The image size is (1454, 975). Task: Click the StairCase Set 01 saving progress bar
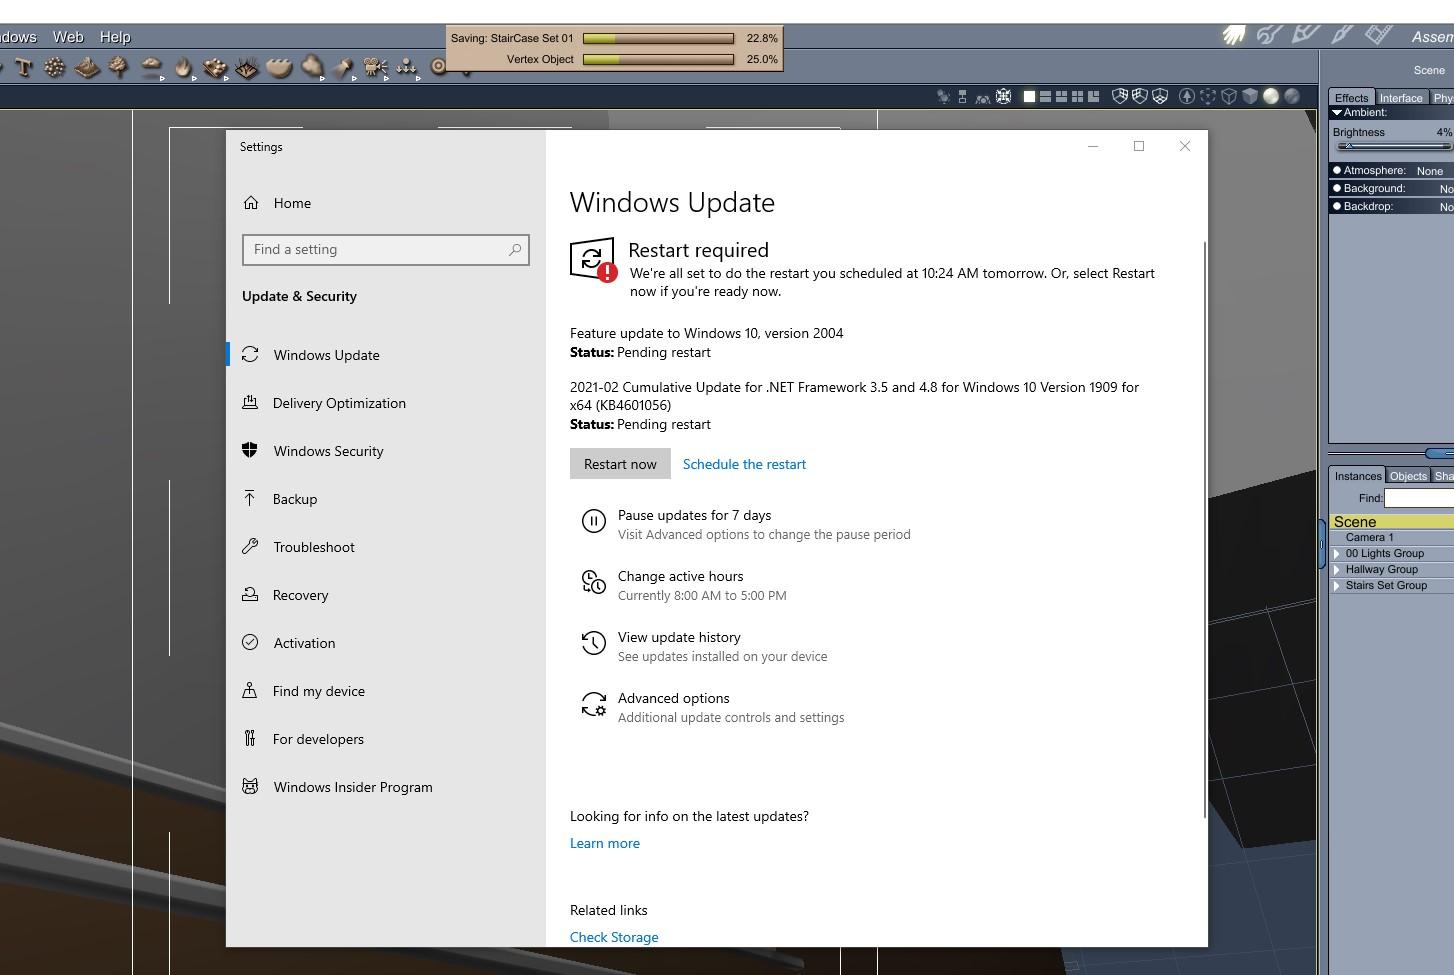(x=658, y=38)
